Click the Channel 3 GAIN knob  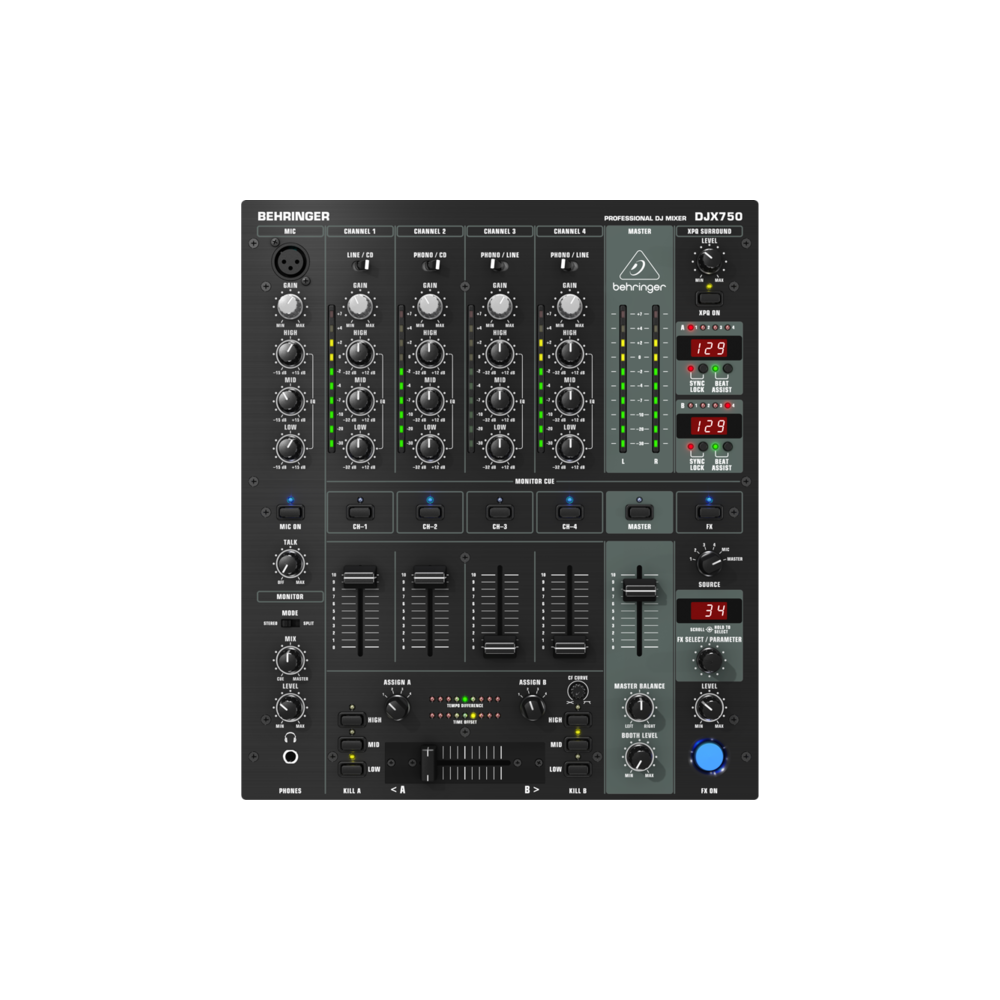(x=499, y=306)
